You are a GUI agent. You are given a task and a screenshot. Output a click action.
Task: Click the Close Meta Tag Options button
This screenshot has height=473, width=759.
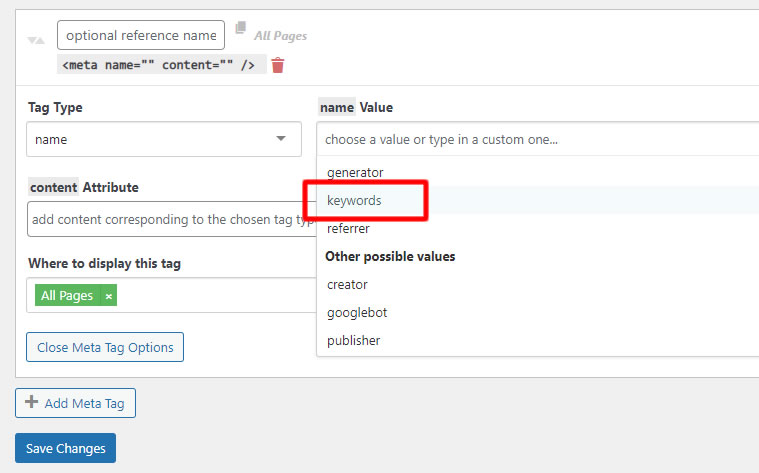[x=105, y=347]
